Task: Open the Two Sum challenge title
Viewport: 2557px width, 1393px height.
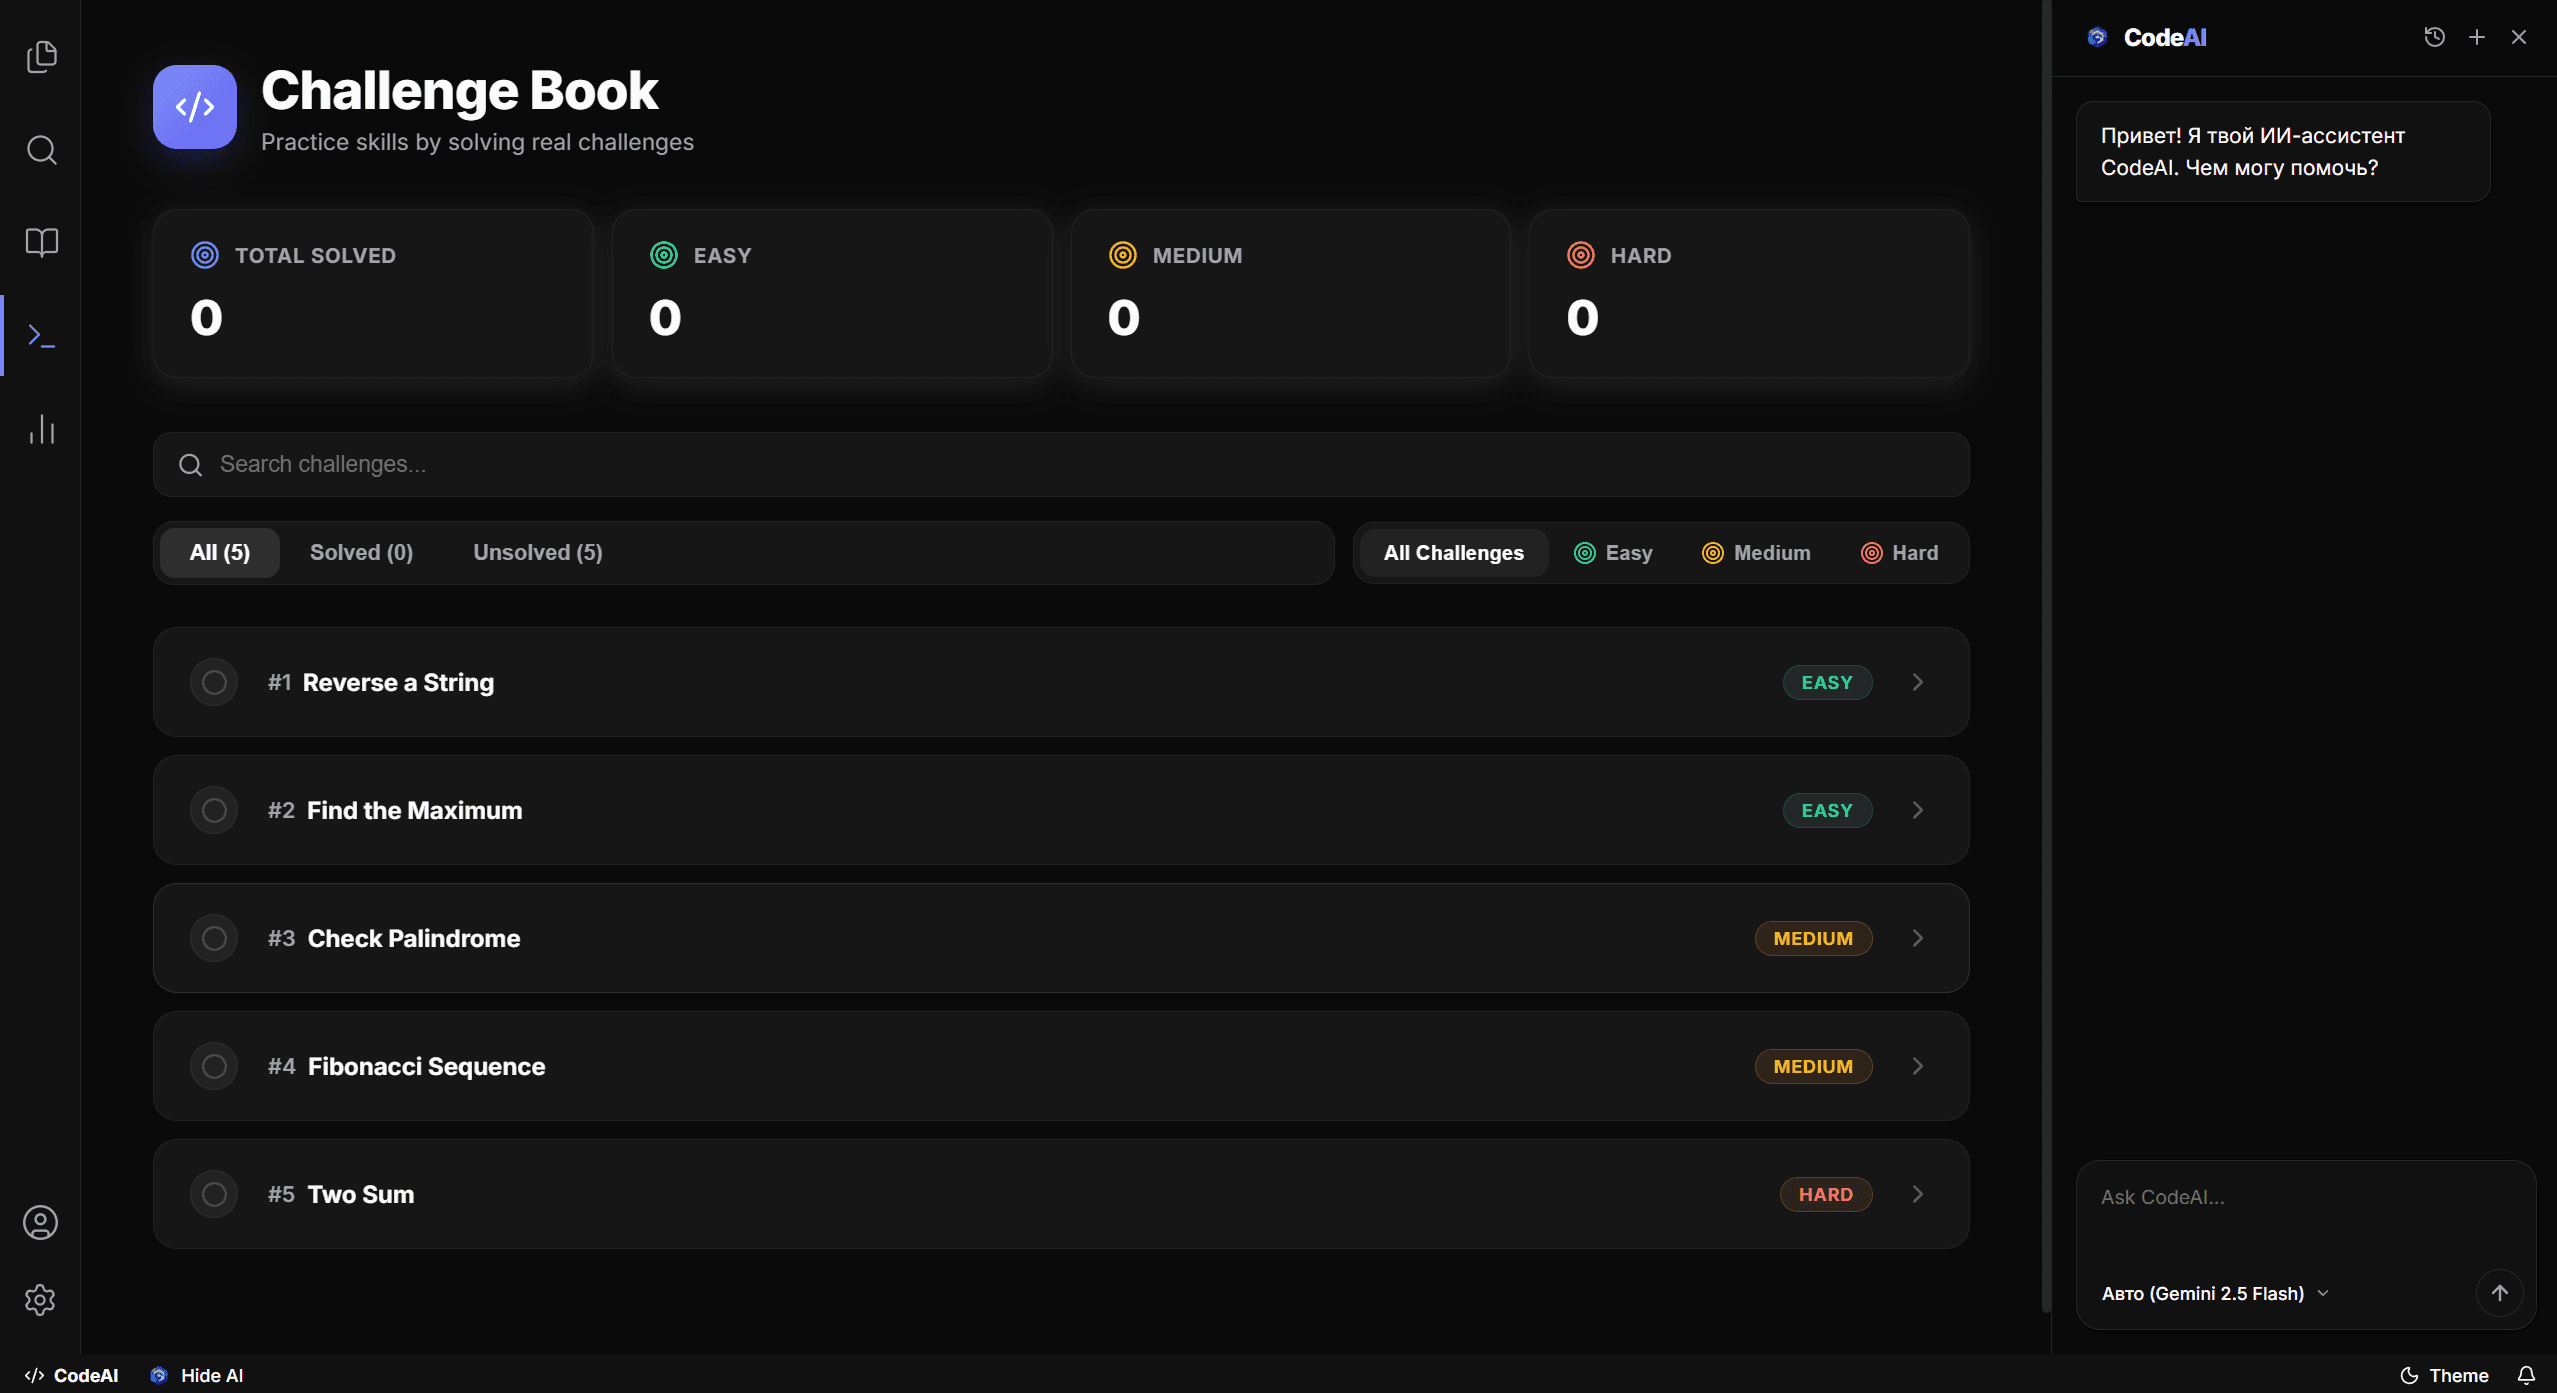Action: point(361,1195)
